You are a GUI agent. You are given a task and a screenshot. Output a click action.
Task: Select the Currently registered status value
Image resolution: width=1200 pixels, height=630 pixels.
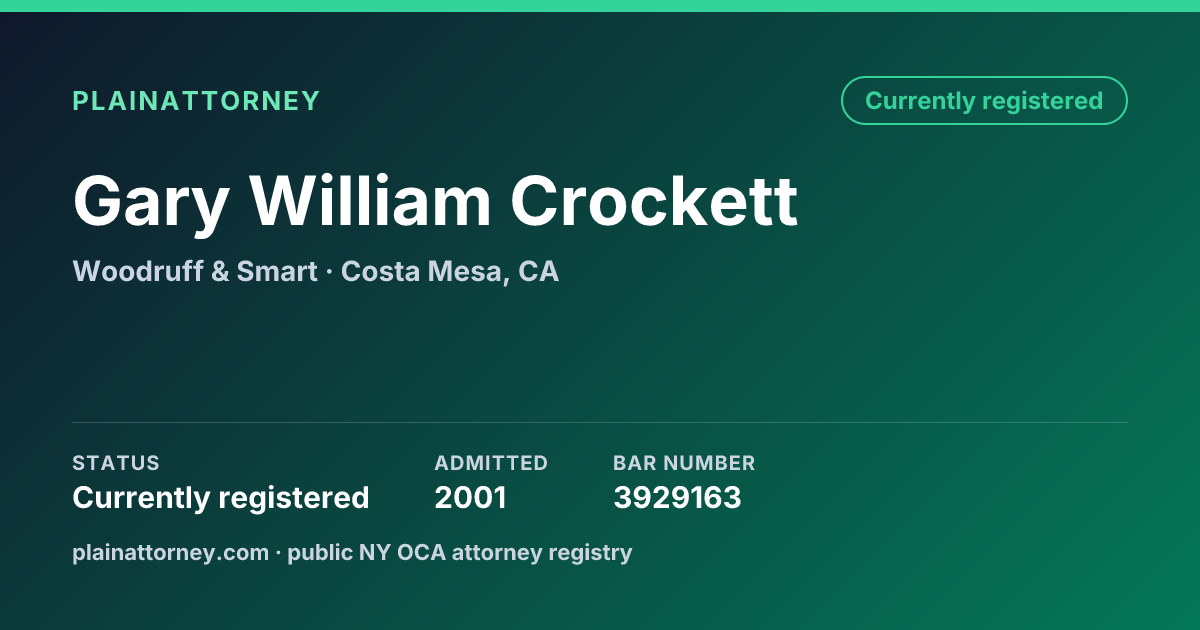coord(221,498)
